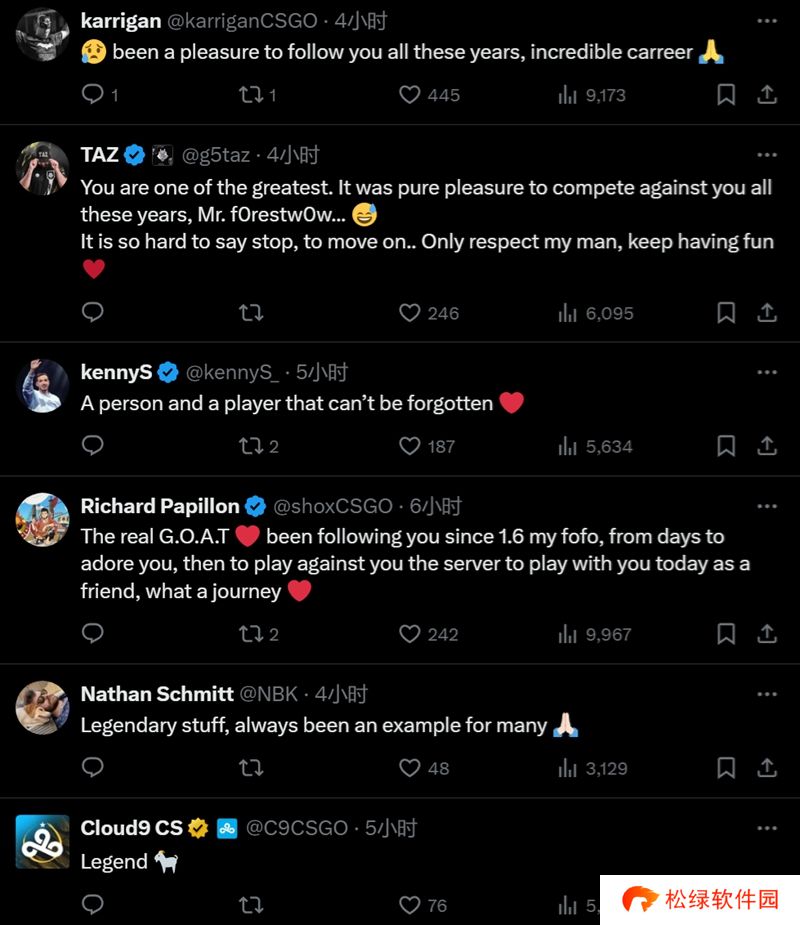800x925 pixels.
Task: Retweet karrigan's farewell message
Action: tap(251, 95)
